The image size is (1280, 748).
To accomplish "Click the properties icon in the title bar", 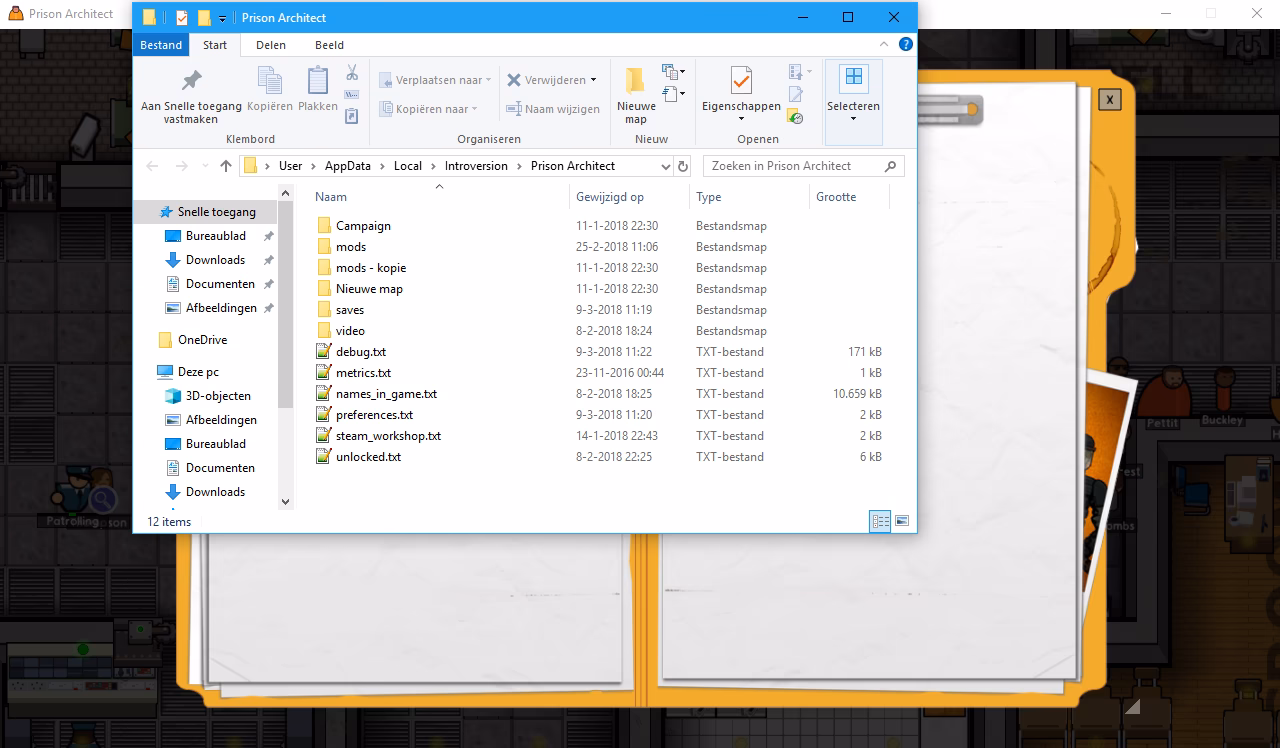I will click(181, 18).
